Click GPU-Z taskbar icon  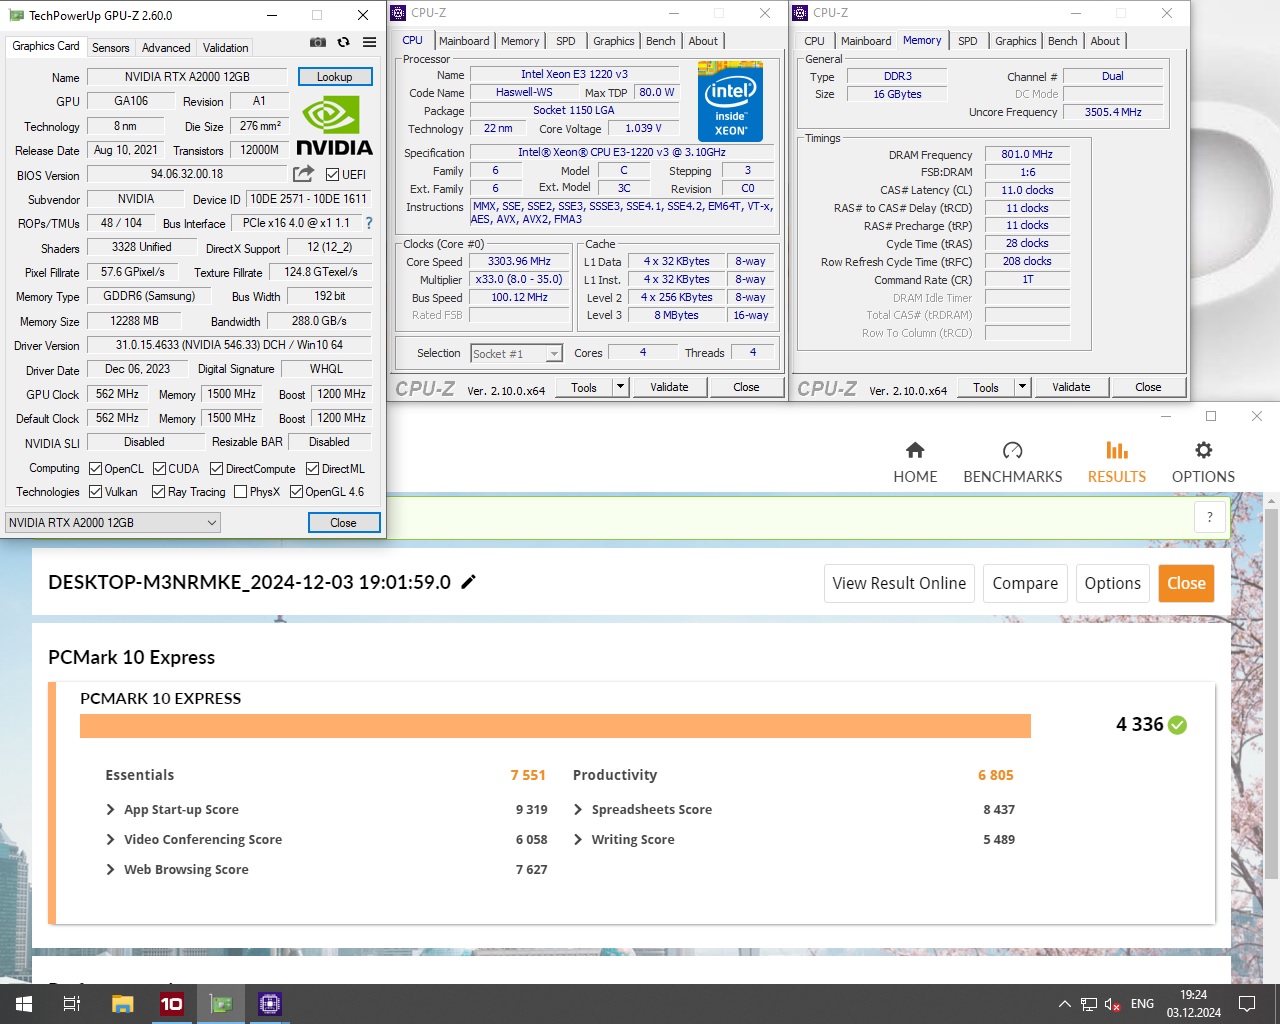click(x=221, y=1004)
